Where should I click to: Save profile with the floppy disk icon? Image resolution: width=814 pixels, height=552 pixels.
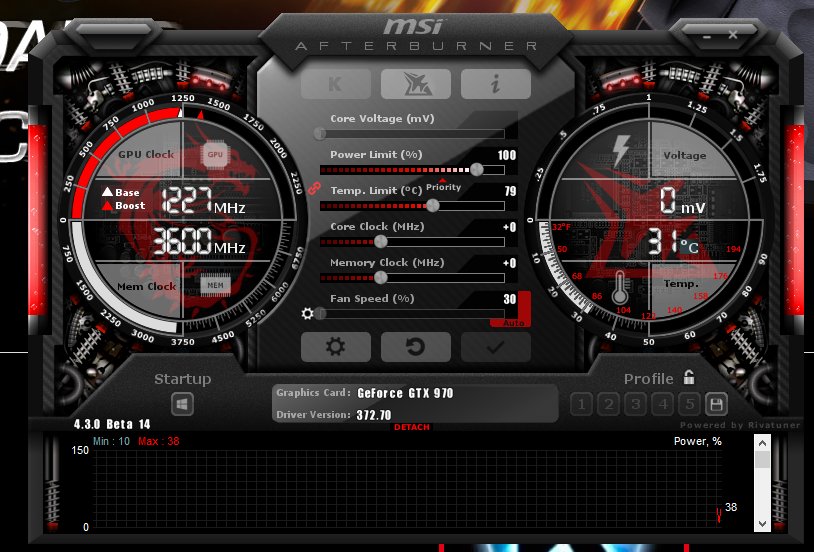[716, 404]
